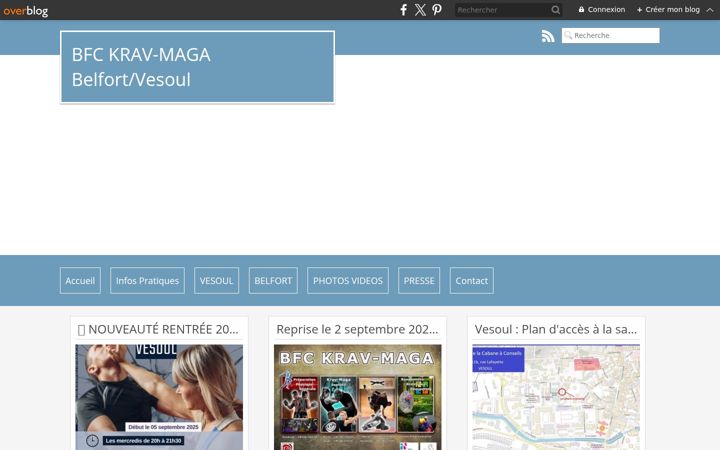Click the Vesoul access map thumbnail
The height and width of the screenshot is (450, 720).
click(556, 397)
